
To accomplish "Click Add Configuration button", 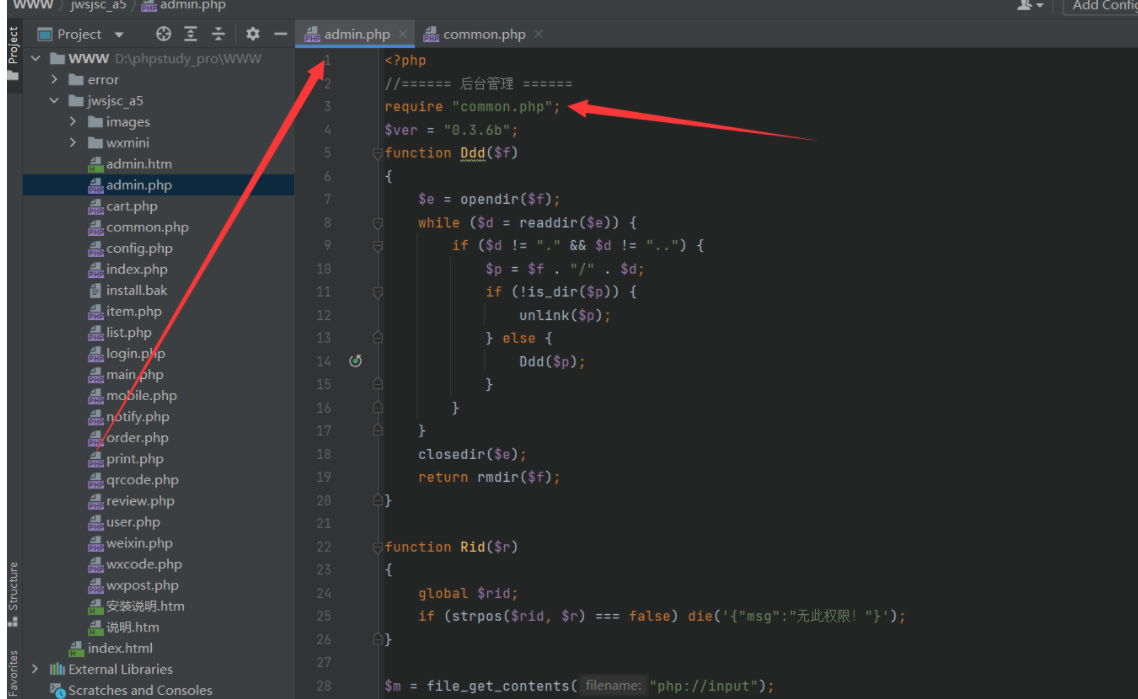I will (1102, 6).
